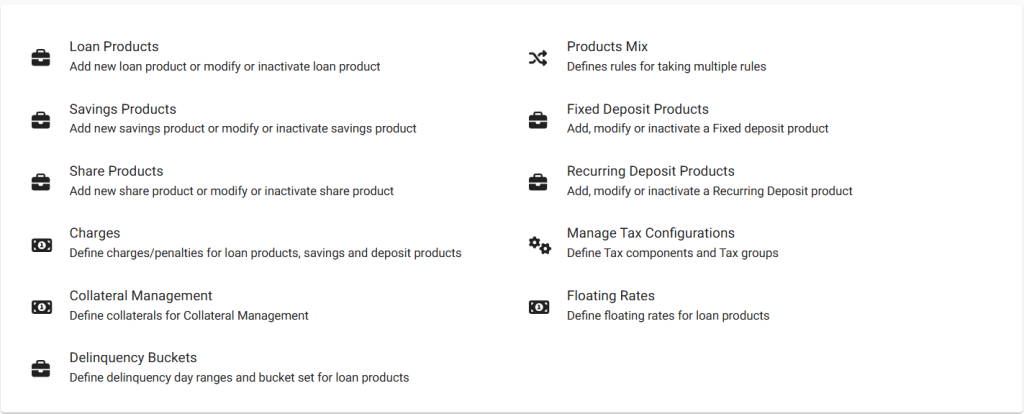The height and width of the screenshot is (414, 1024).
Task: Open the Charges title
Action: (95, 233)
